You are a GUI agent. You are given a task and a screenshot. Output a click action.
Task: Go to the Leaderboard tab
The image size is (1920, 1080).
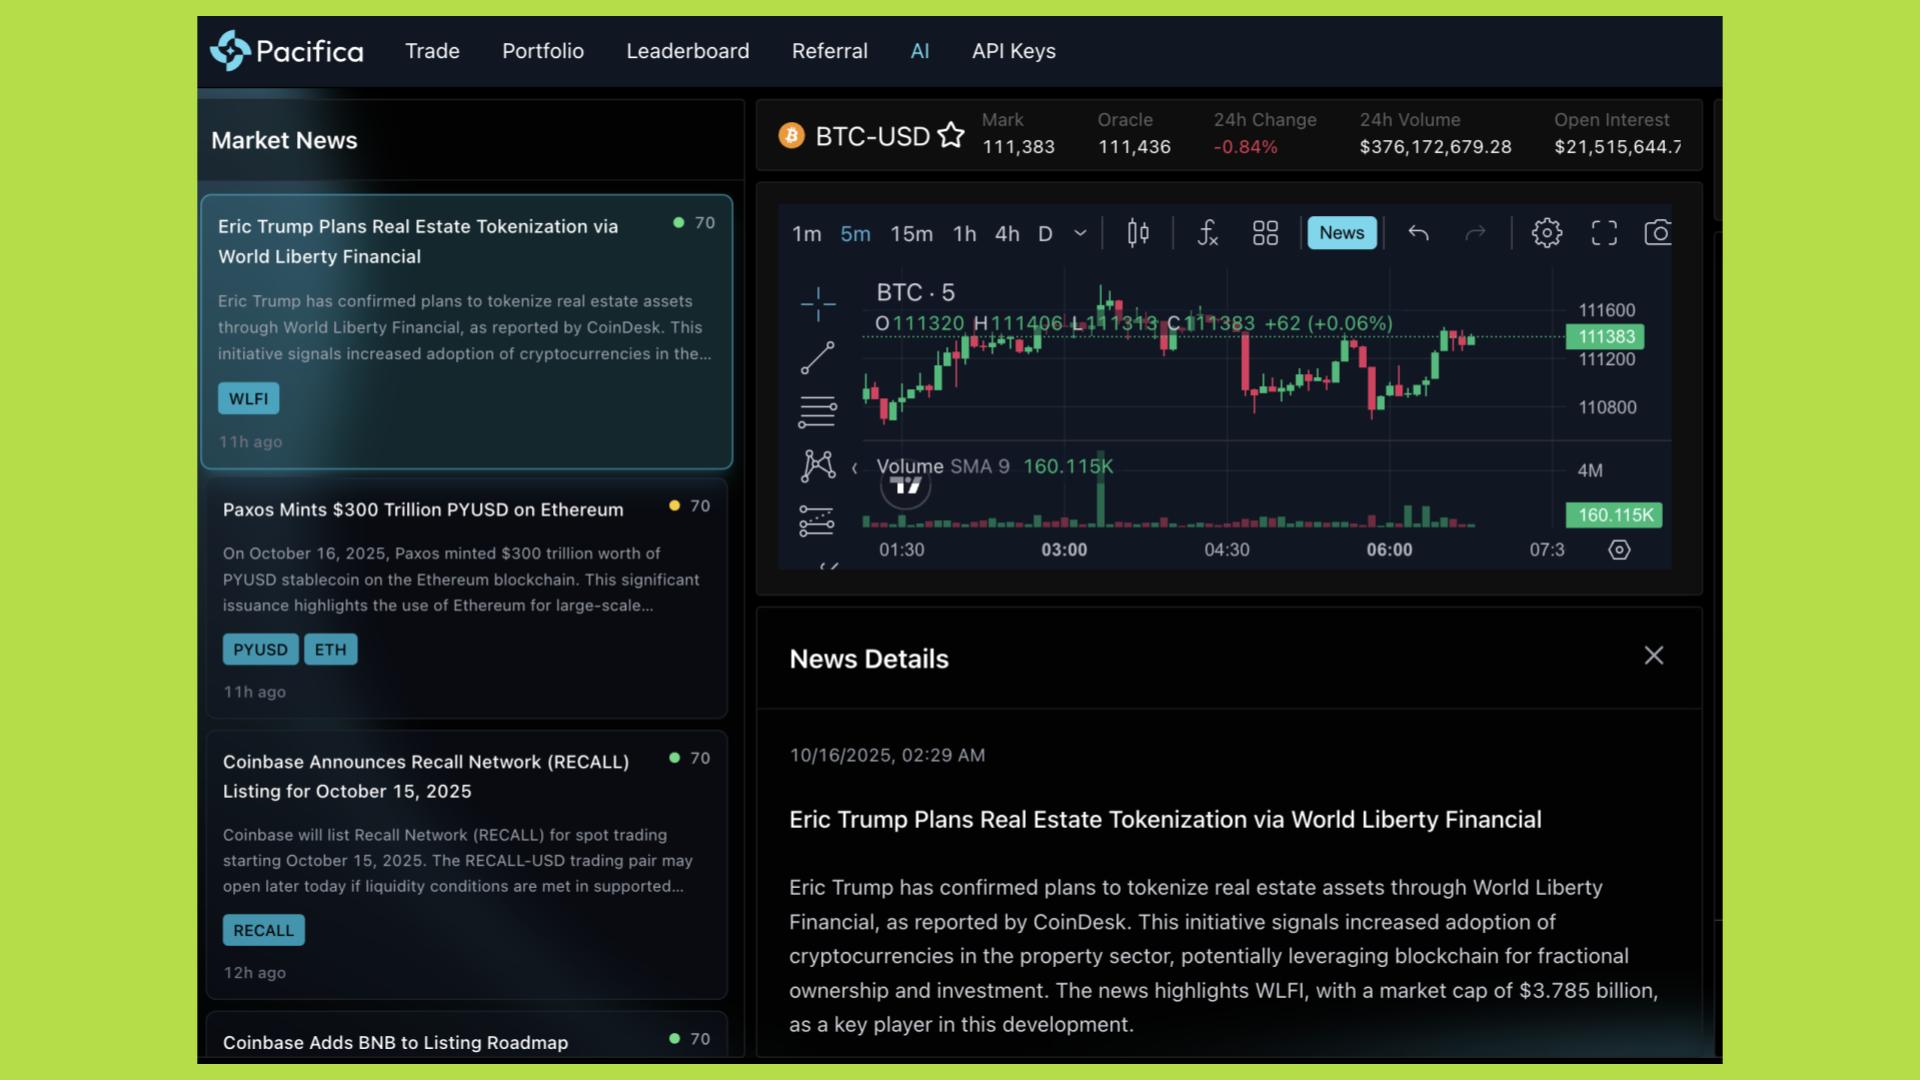[687, 51]
